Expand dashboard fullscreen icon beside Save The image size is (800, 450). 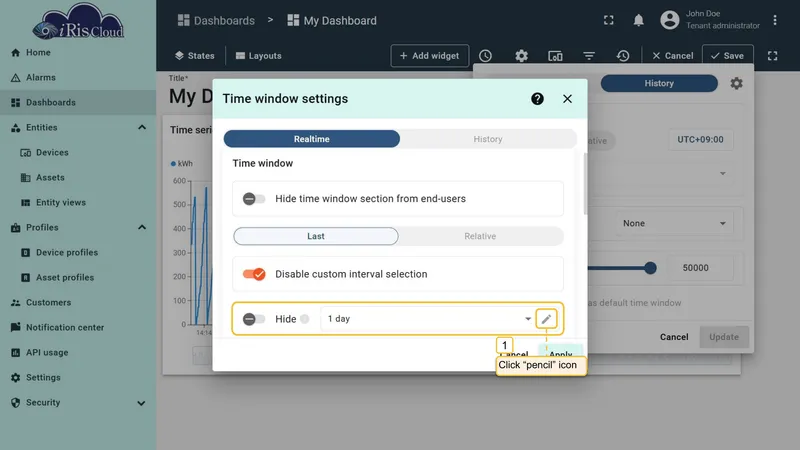(x=772, y=56)
